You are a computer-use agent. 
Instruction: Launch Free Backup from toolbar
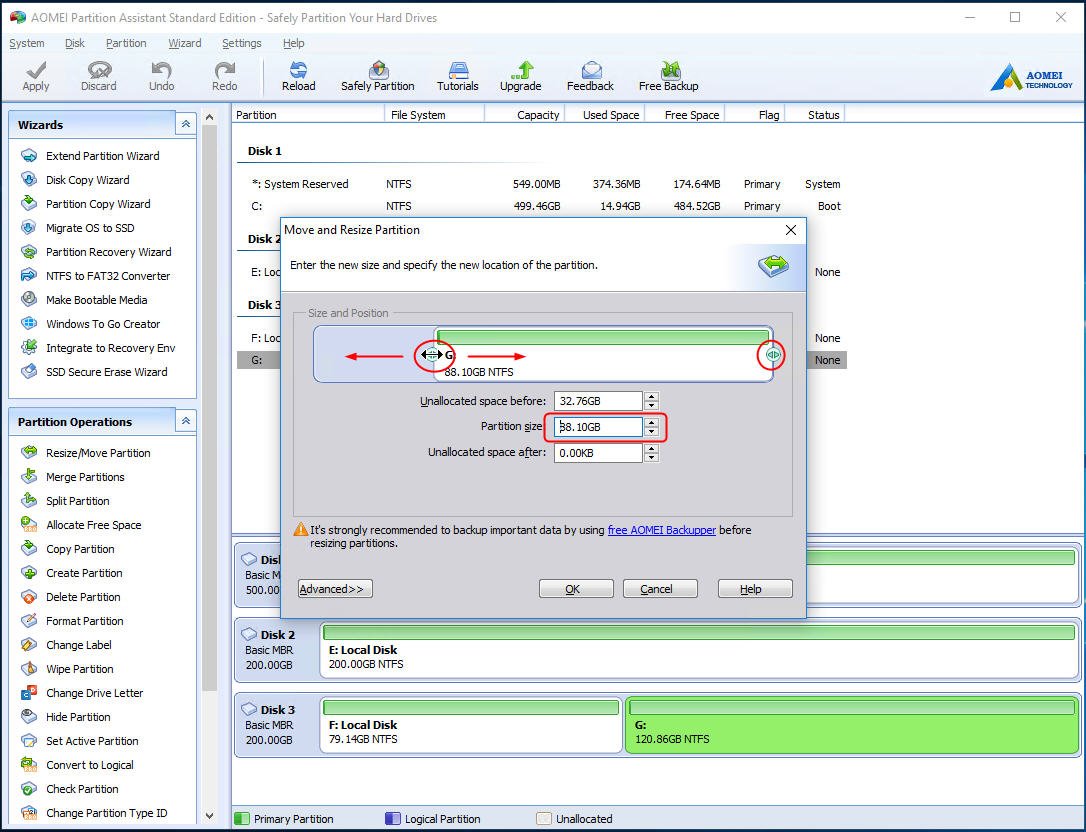(668, 76)
